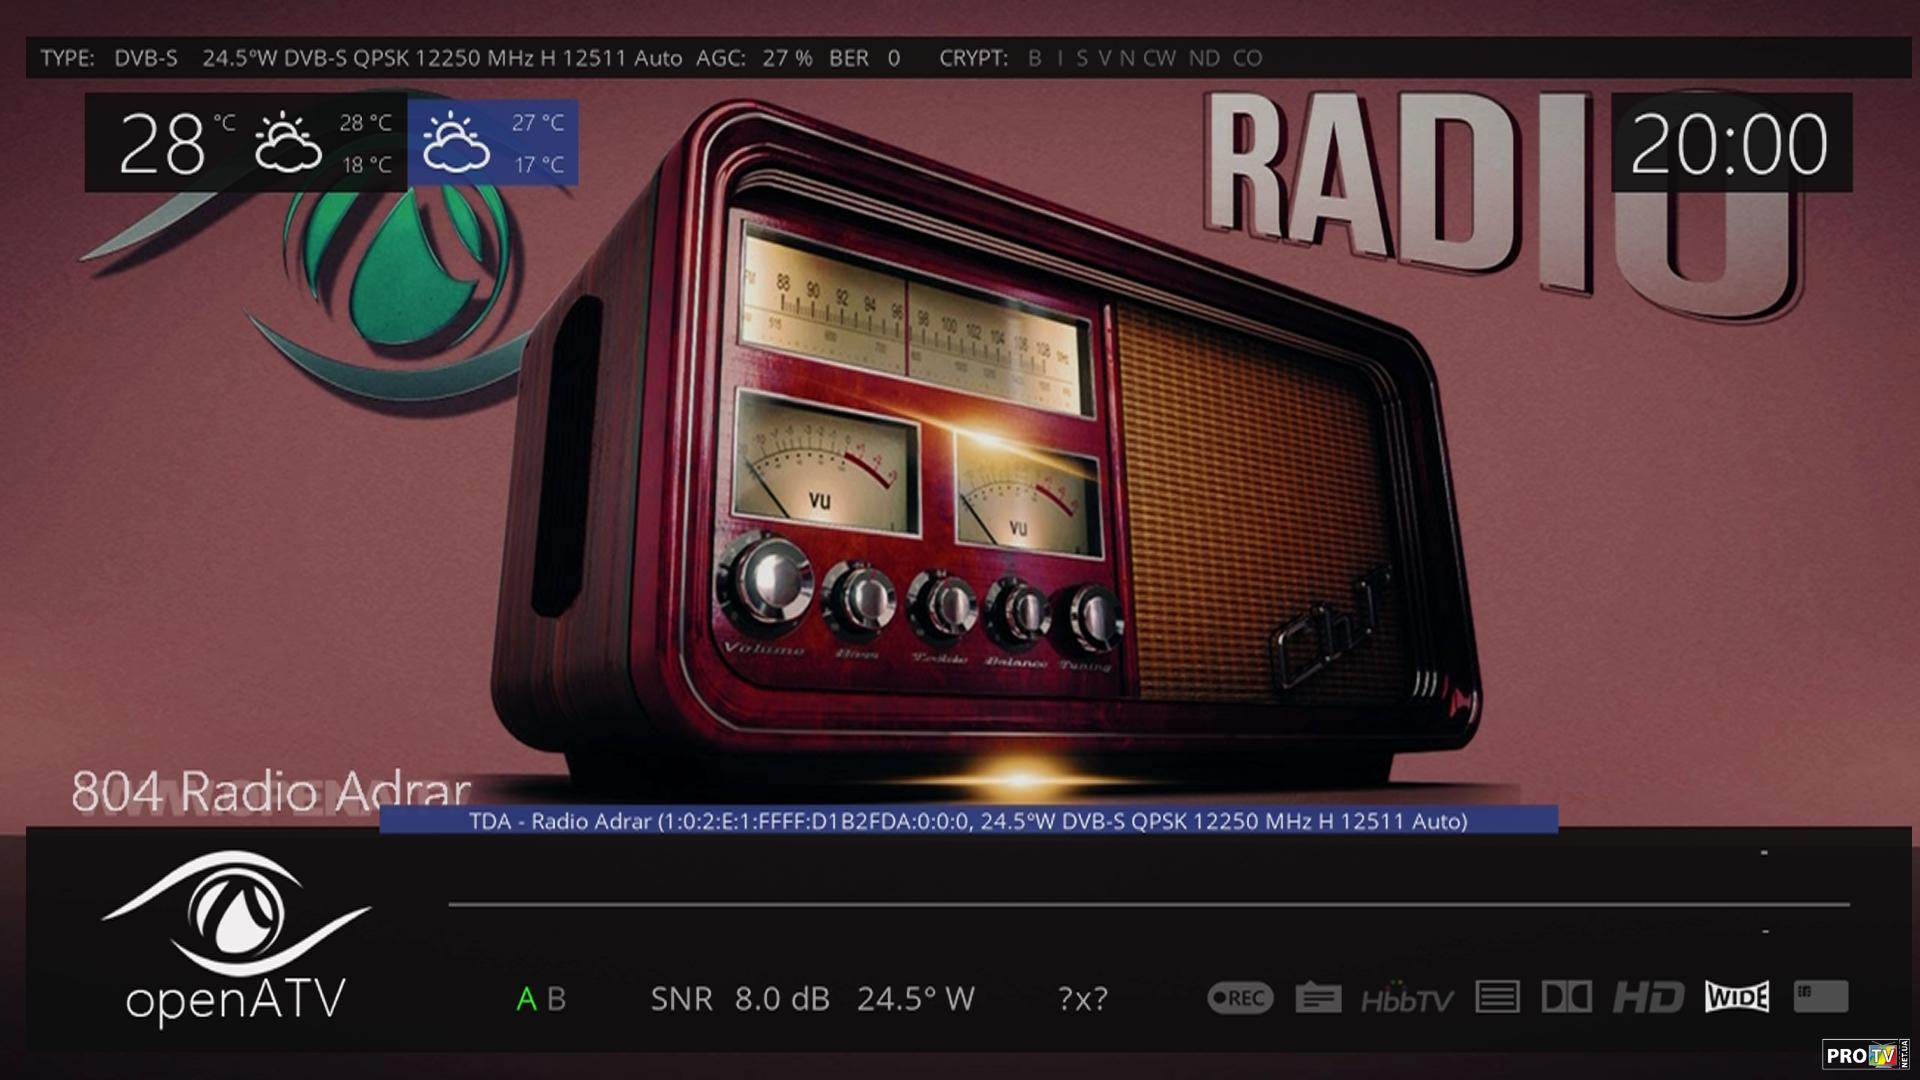
Task: Click the smartcard indicator icon
Action: pos(1820,996)
